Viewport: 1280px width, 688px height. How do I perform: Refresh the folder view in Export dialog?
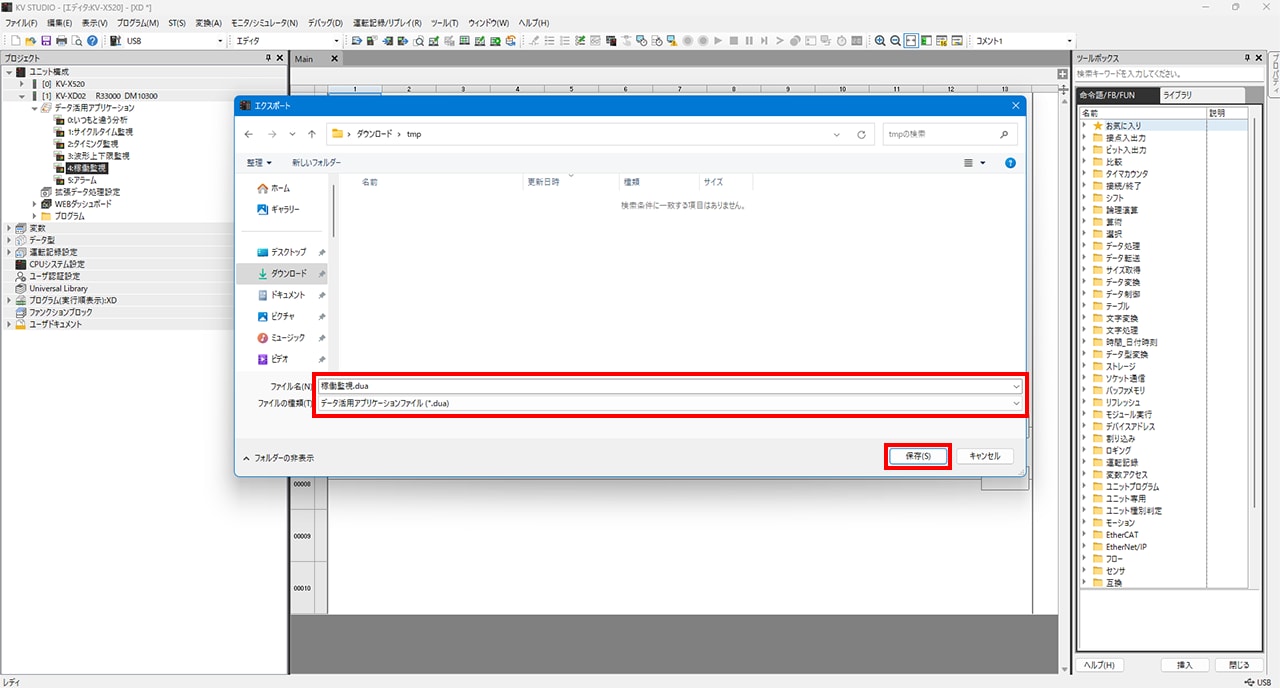click(862, 134)
